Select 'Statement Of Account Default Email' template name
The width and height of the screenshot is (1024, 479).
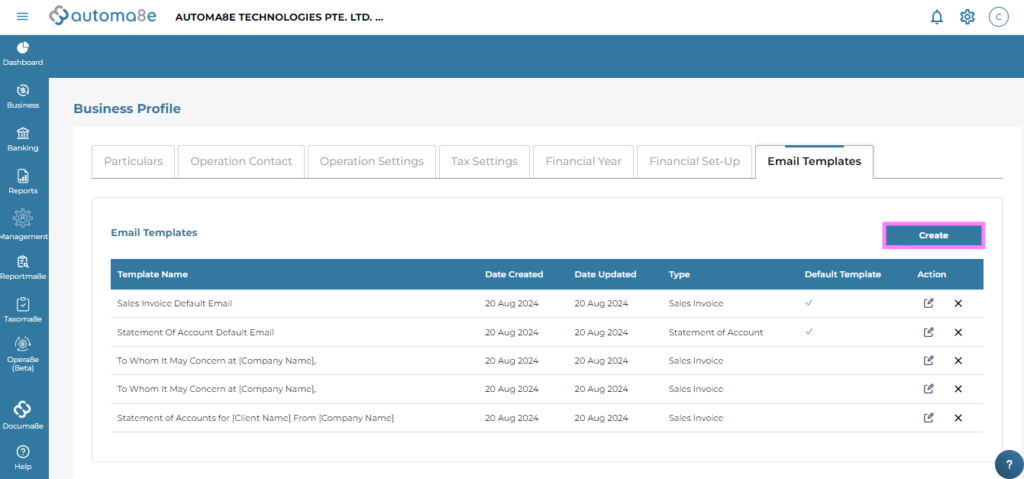point(195,332)
